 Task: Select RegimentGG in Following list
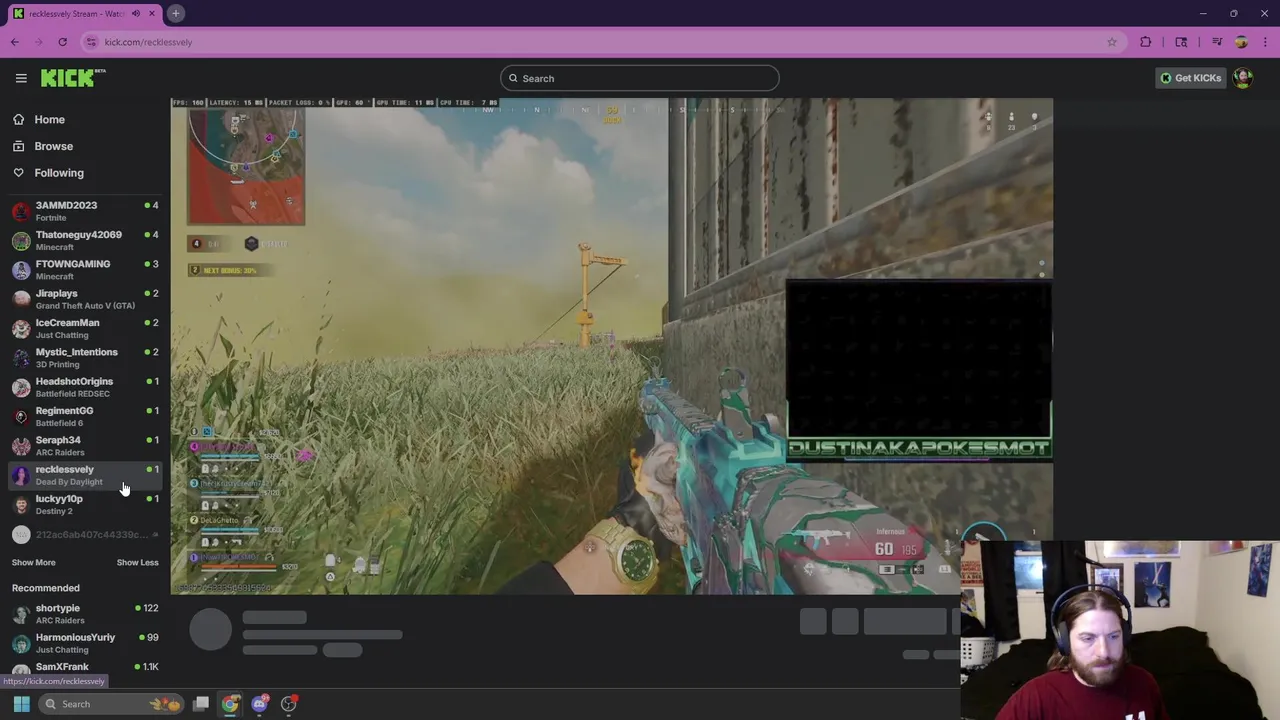click(x=85, y=416)
